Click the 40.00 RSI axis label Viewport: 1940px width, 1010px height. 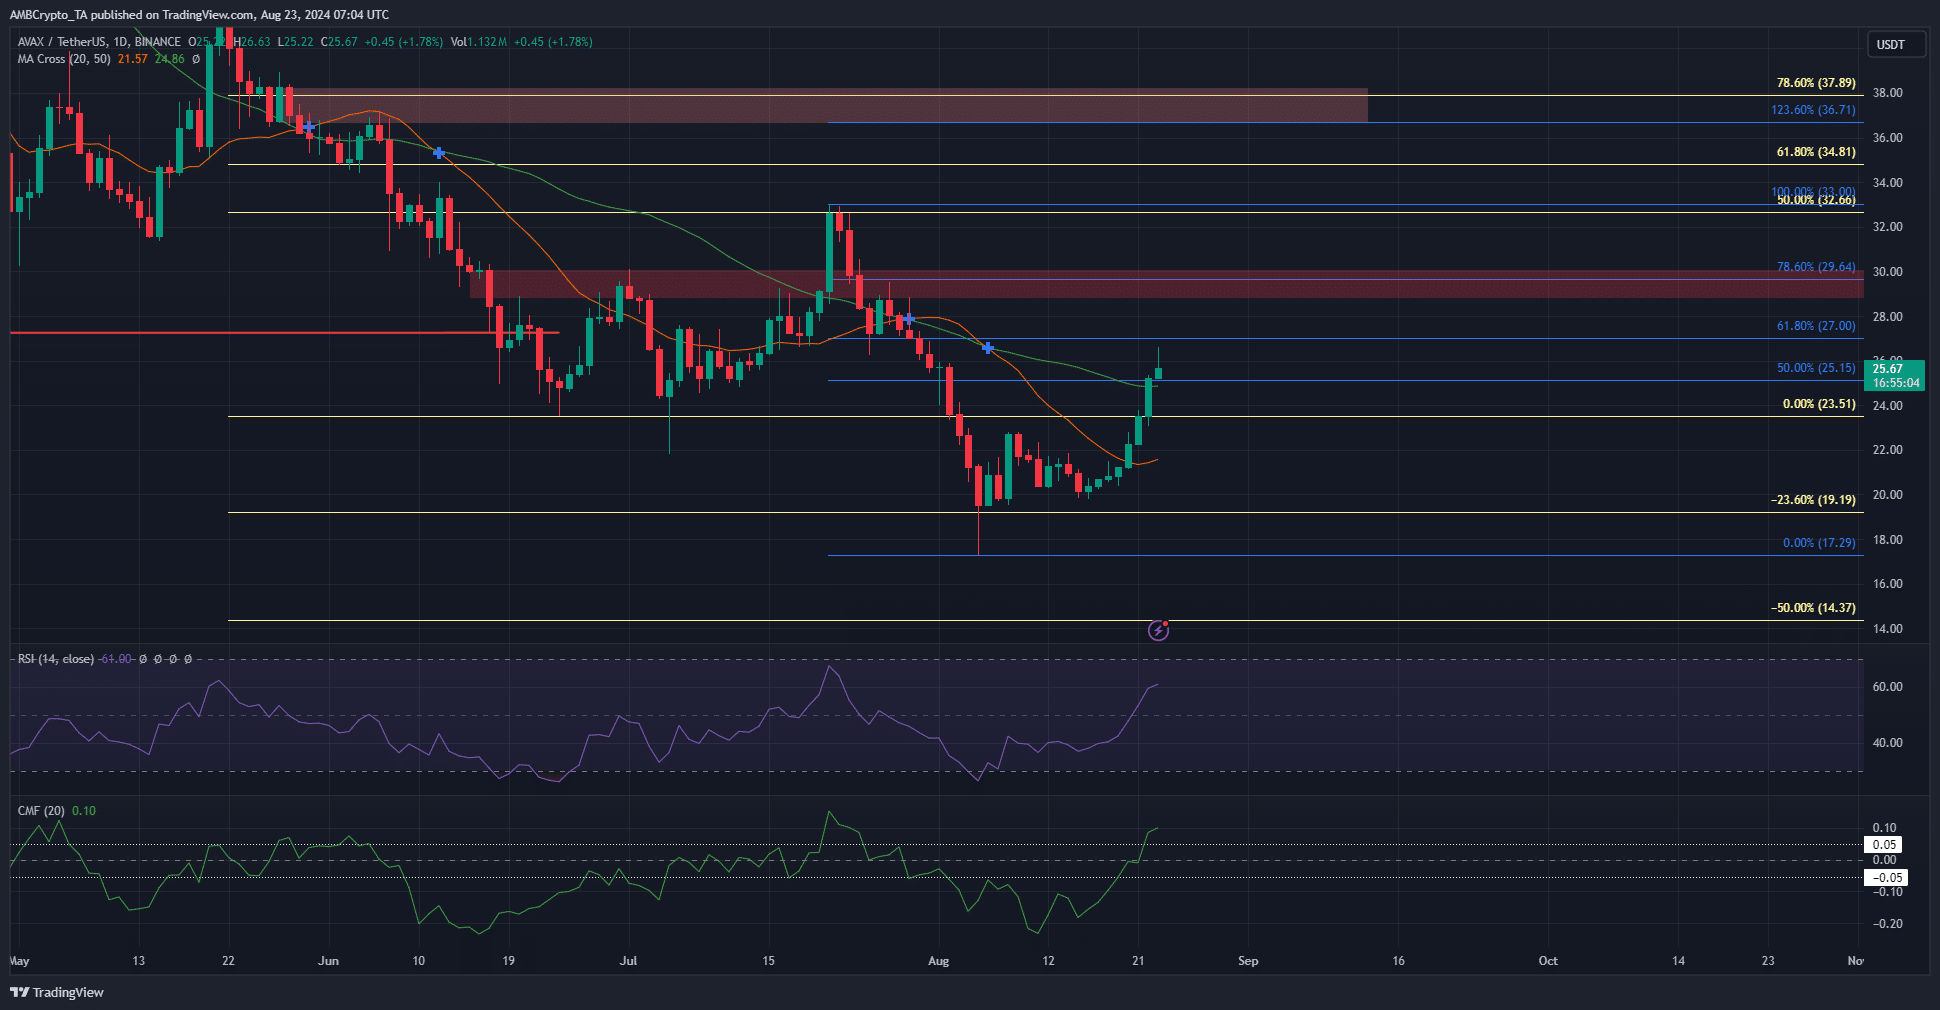[1887, 743]
